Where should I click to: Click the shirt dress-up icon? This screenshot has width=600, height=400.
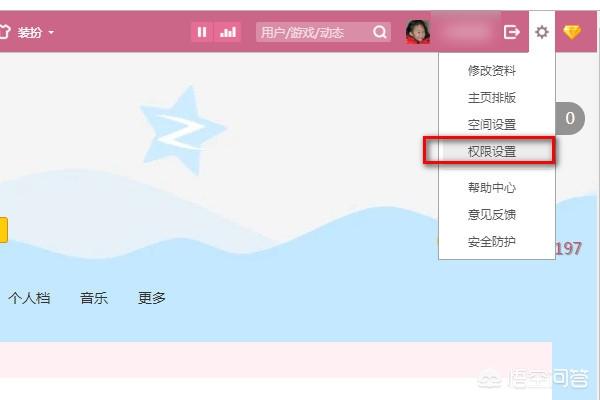[4, 32]
